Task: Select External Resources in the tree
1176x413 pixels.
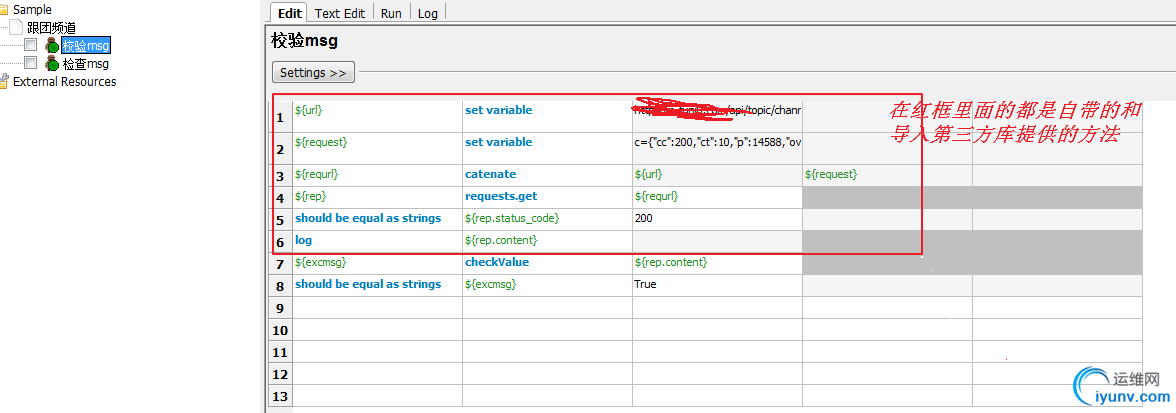Action: (x=64, y=82)
